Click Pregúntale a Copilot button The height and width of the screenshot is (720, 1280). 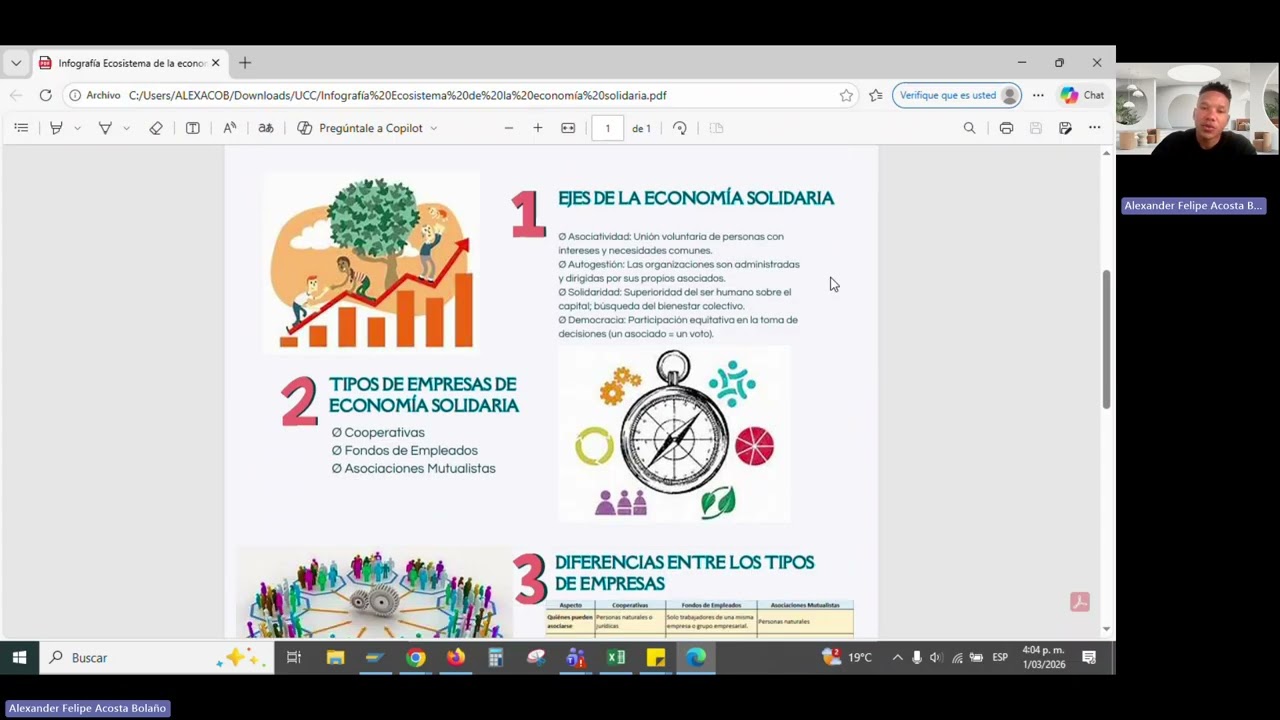point(360,128)
